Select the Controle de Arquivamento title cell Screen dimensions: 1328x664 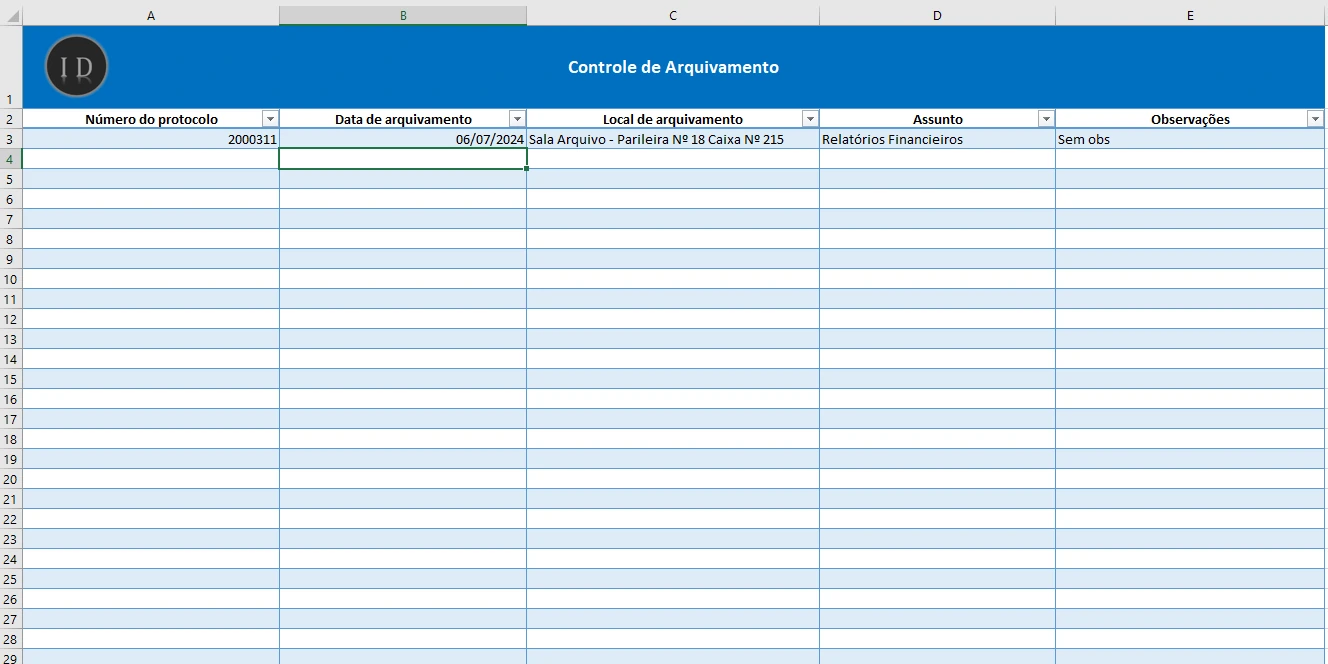pyautogui.click(x=672, y=68)
